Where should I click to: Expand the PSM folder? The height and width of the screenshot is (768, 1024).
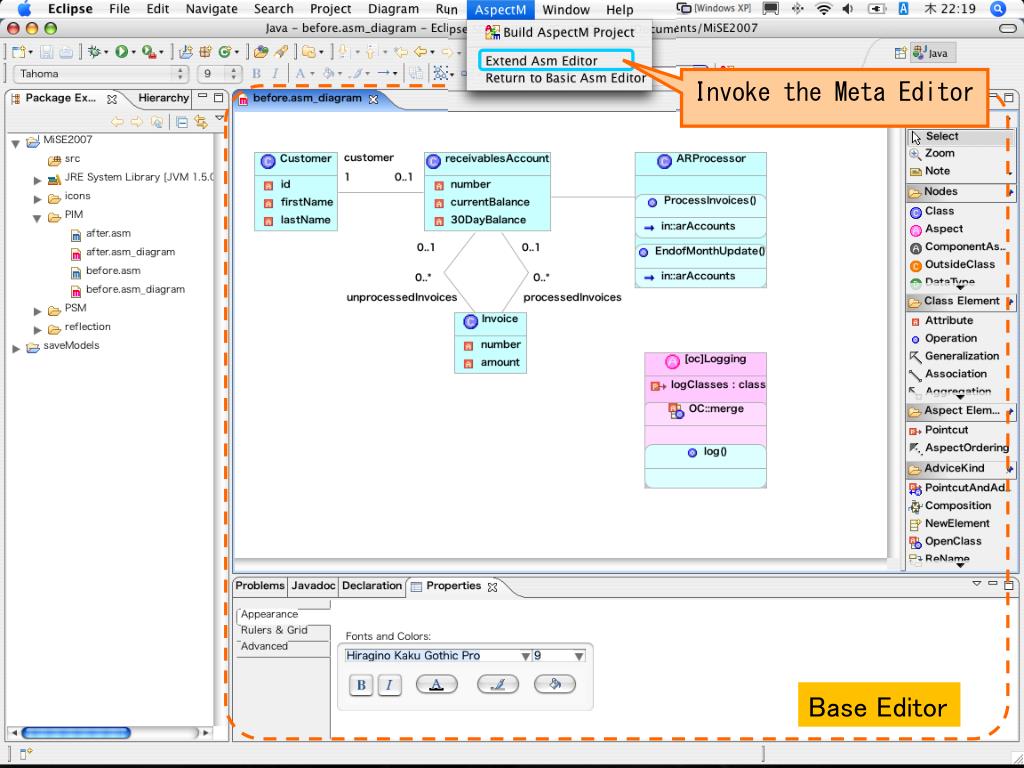click(37, 310)
